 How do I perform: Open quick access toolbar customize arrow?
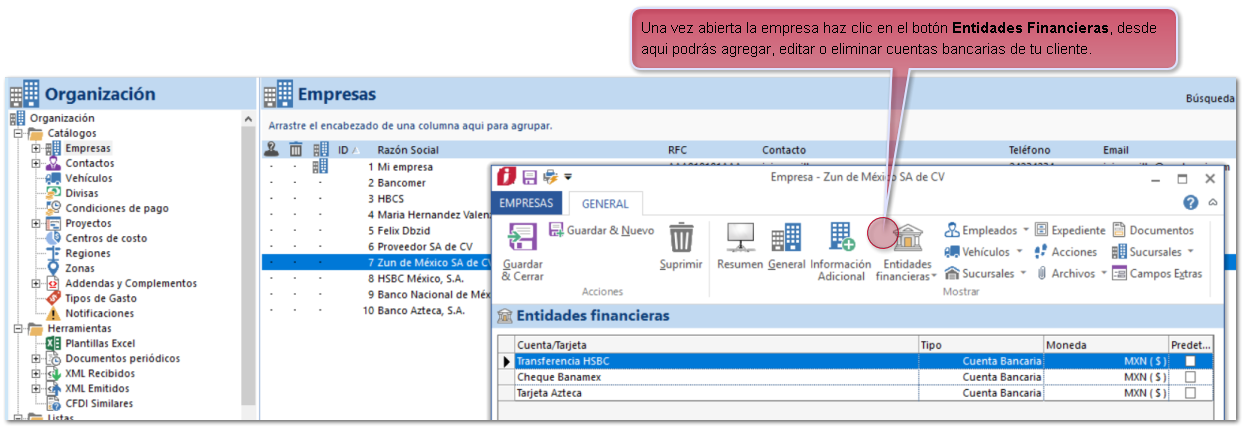coord(568,177)
